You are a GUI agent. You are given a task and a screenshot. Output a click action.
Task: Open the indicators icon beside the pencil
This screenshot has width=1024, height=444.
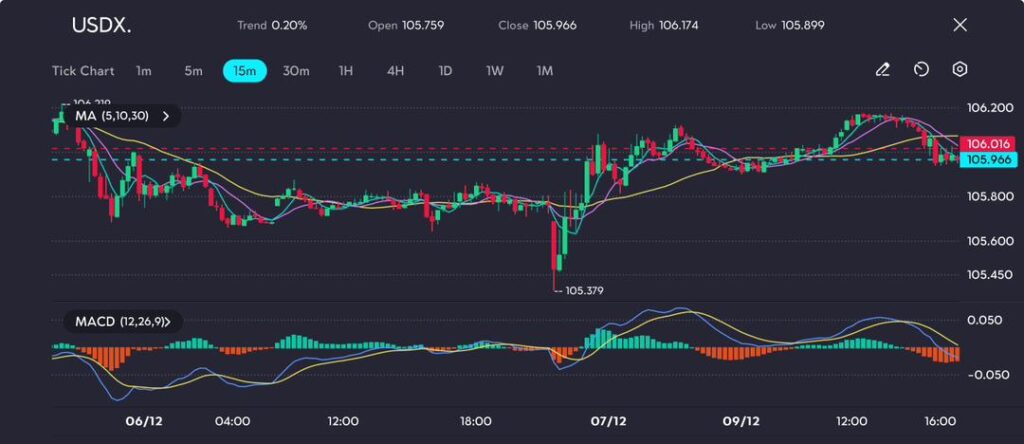pos(921,70)
